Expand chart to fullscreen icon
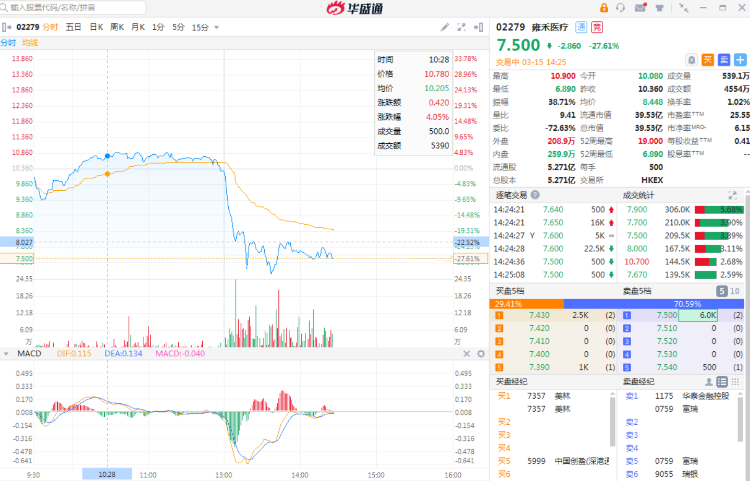The image size is (750, 481). [x=462, y=27]
